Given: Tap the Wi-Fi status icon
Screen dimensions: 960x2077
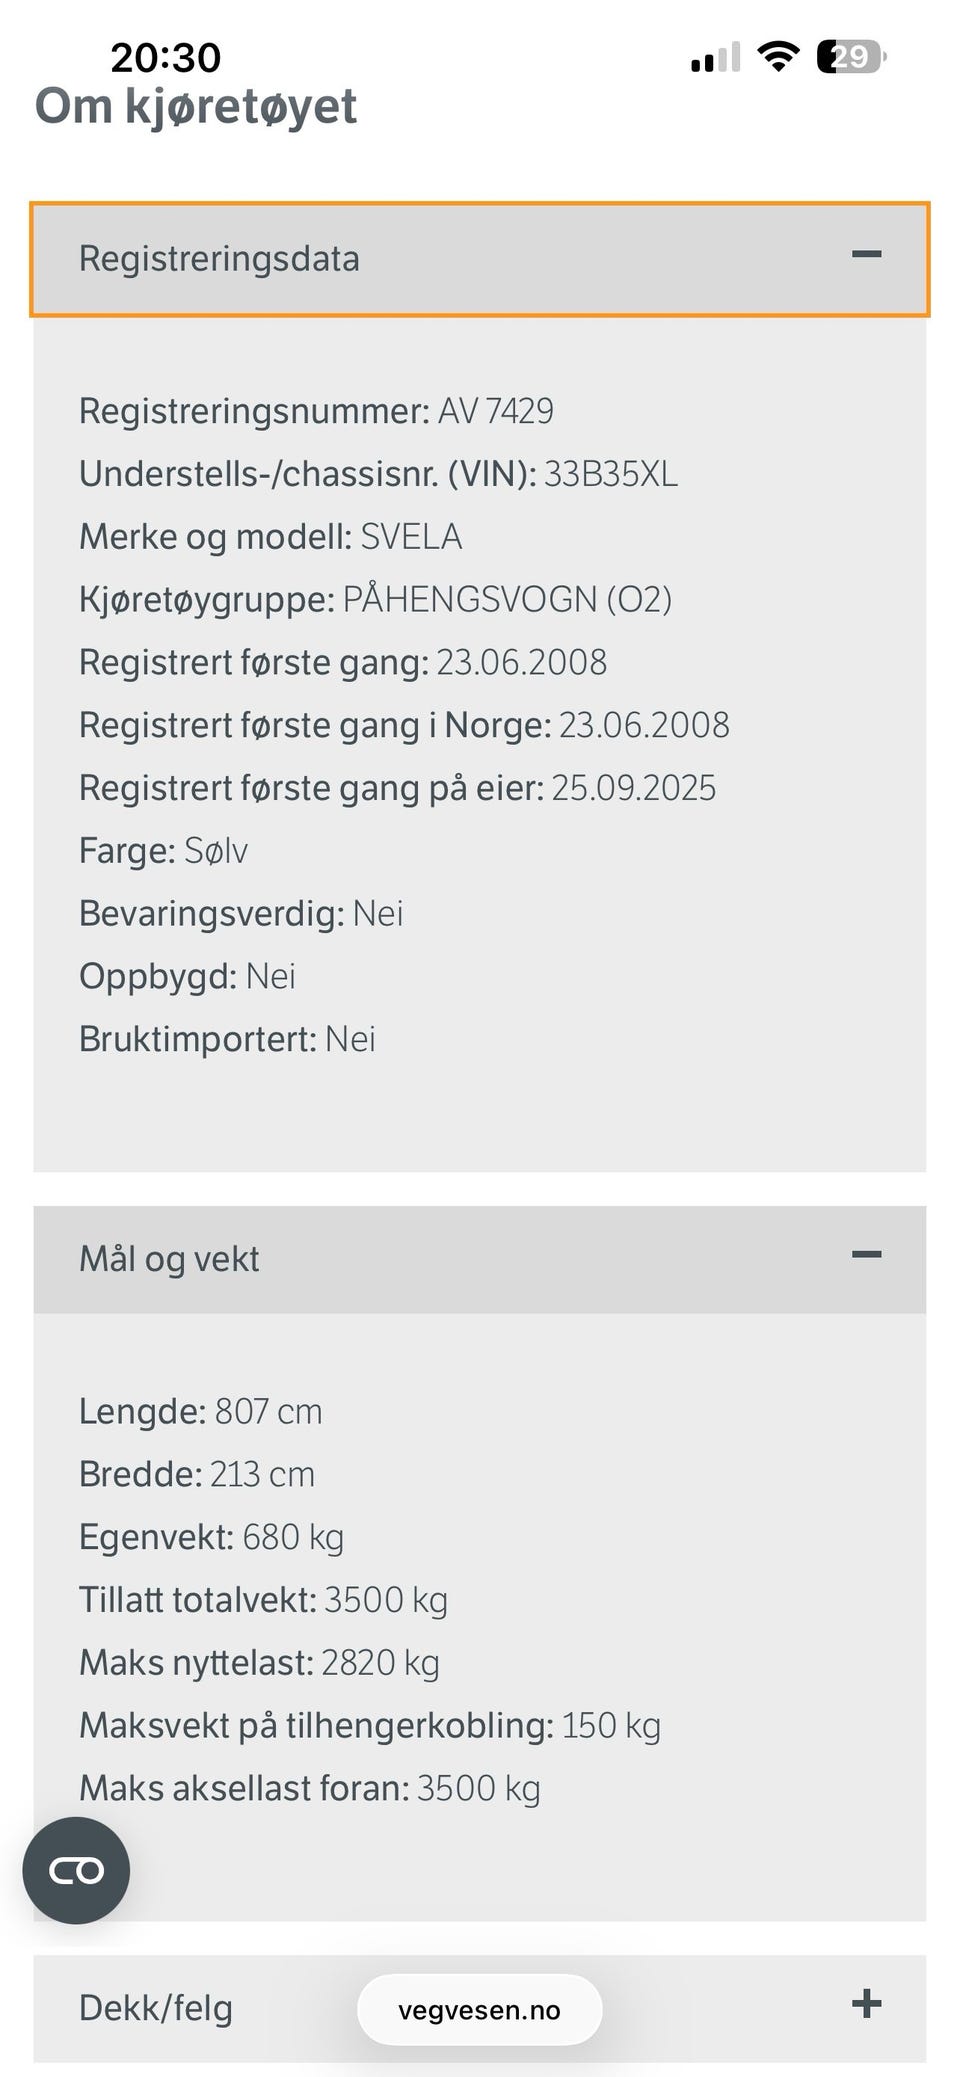Looking at the screenshot, I should coord(778,57).
